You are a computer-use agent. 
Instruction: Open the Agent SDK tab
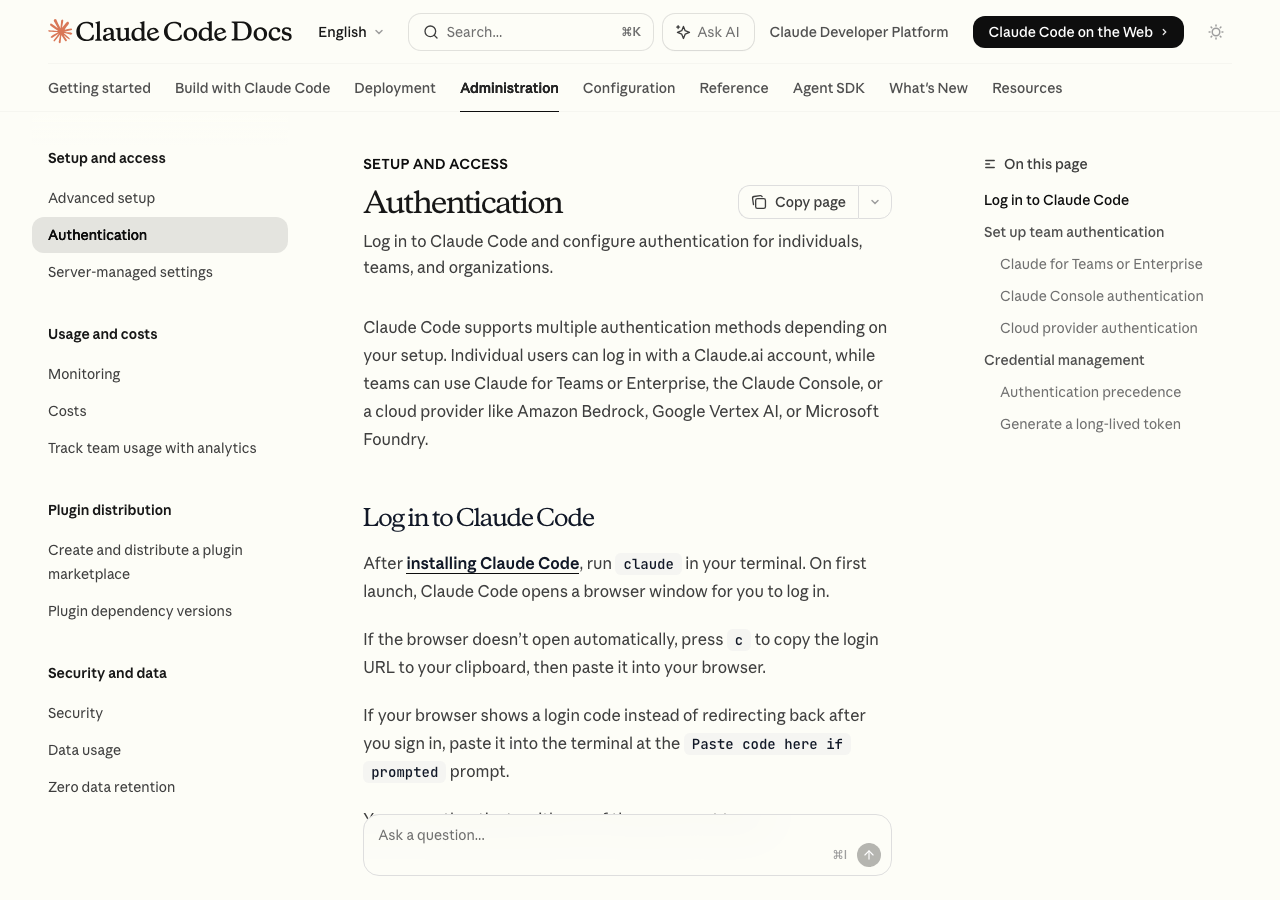coord(829,88)
